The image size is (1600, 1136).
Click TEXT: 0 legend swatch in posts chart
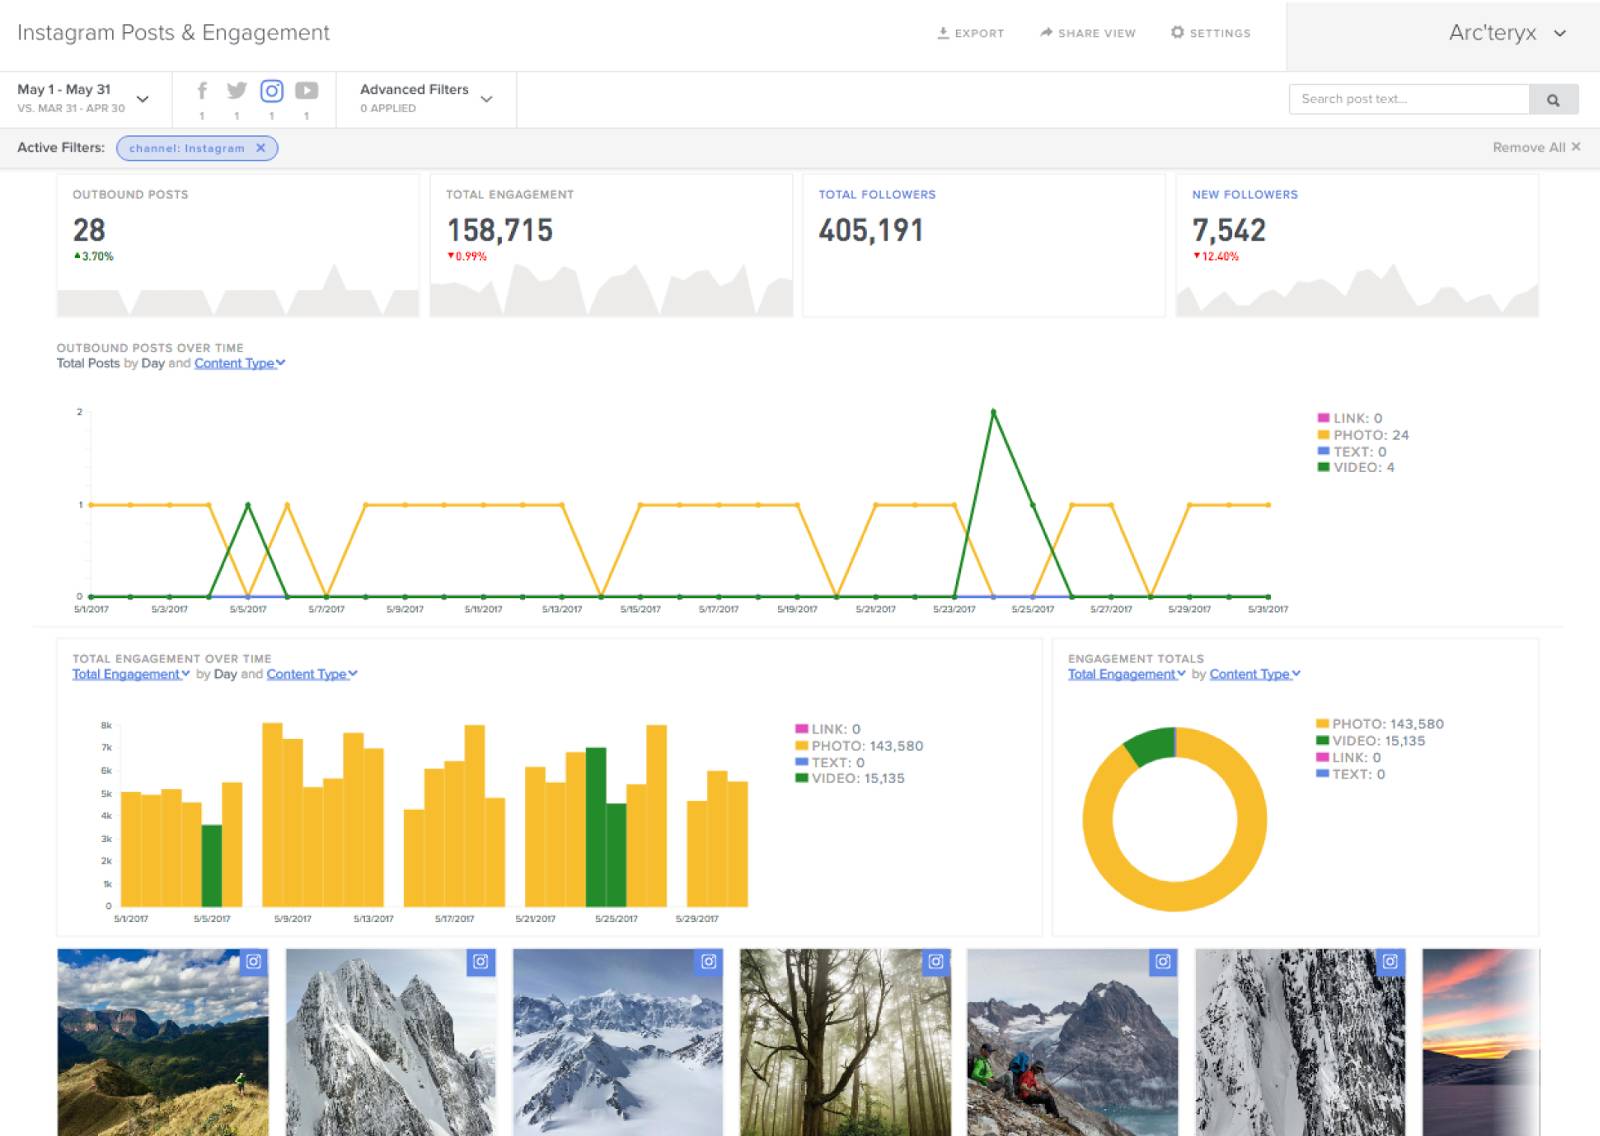click(x=1324, y=451)
